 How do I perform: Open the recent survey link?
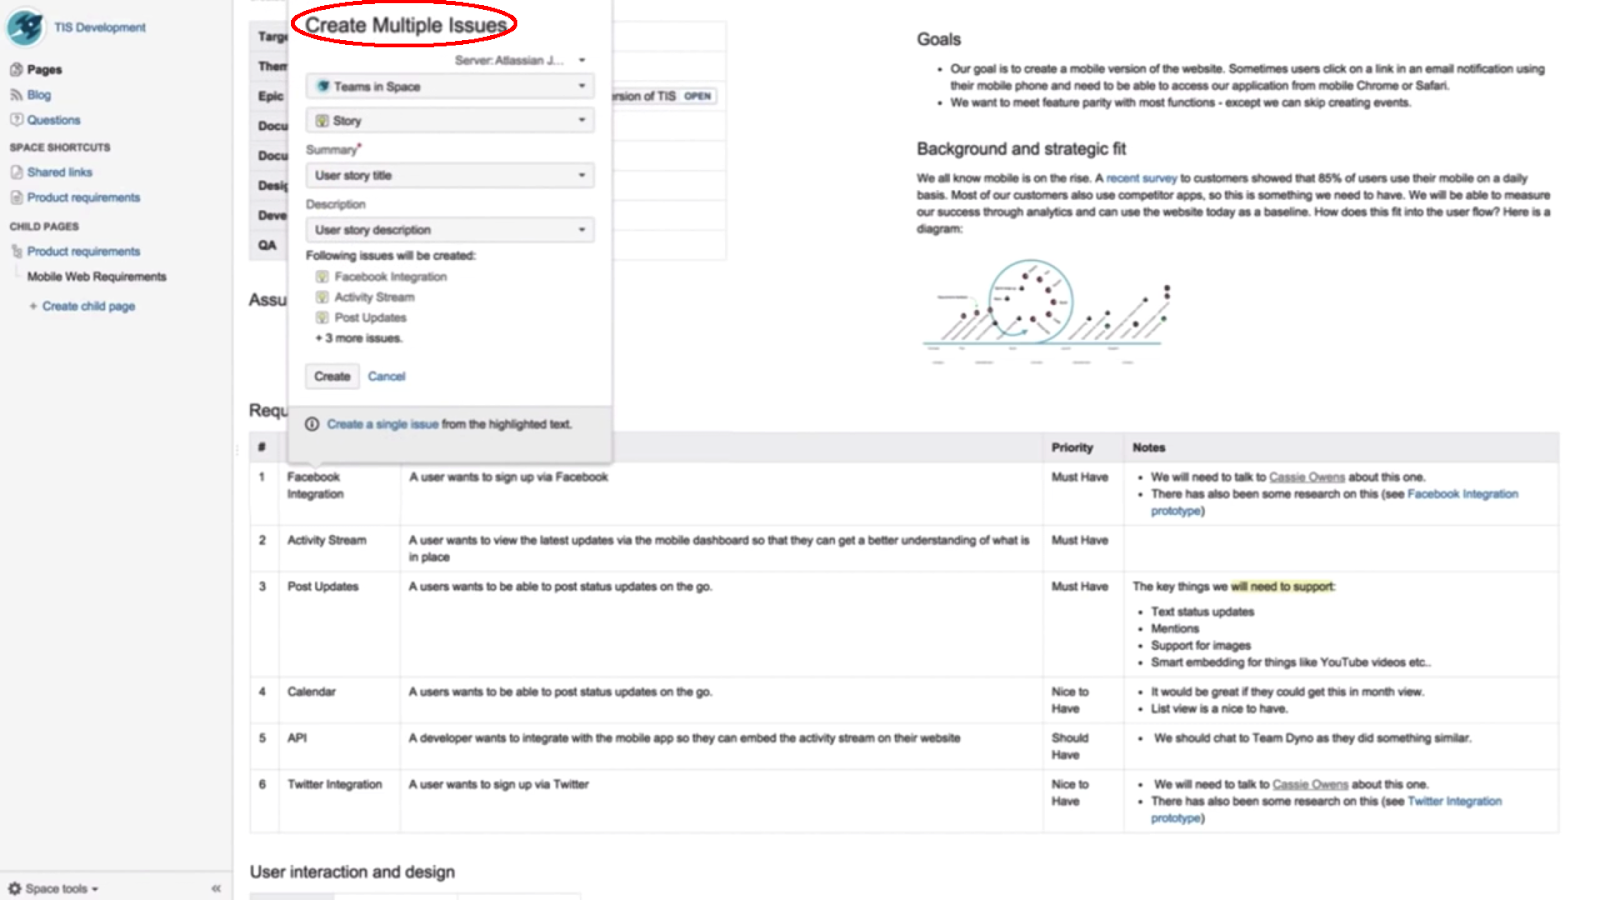[x=1141, y=178]
